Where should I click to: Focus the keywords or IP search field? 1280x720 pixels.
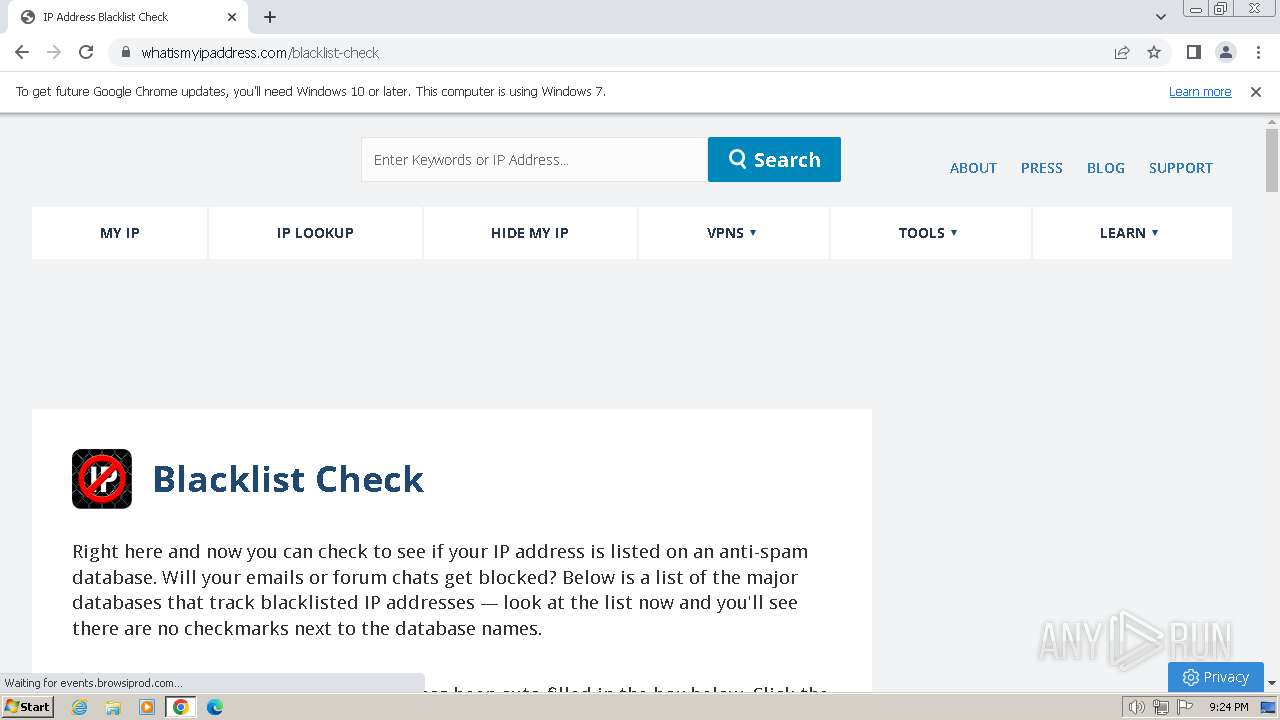coord(534,160)
